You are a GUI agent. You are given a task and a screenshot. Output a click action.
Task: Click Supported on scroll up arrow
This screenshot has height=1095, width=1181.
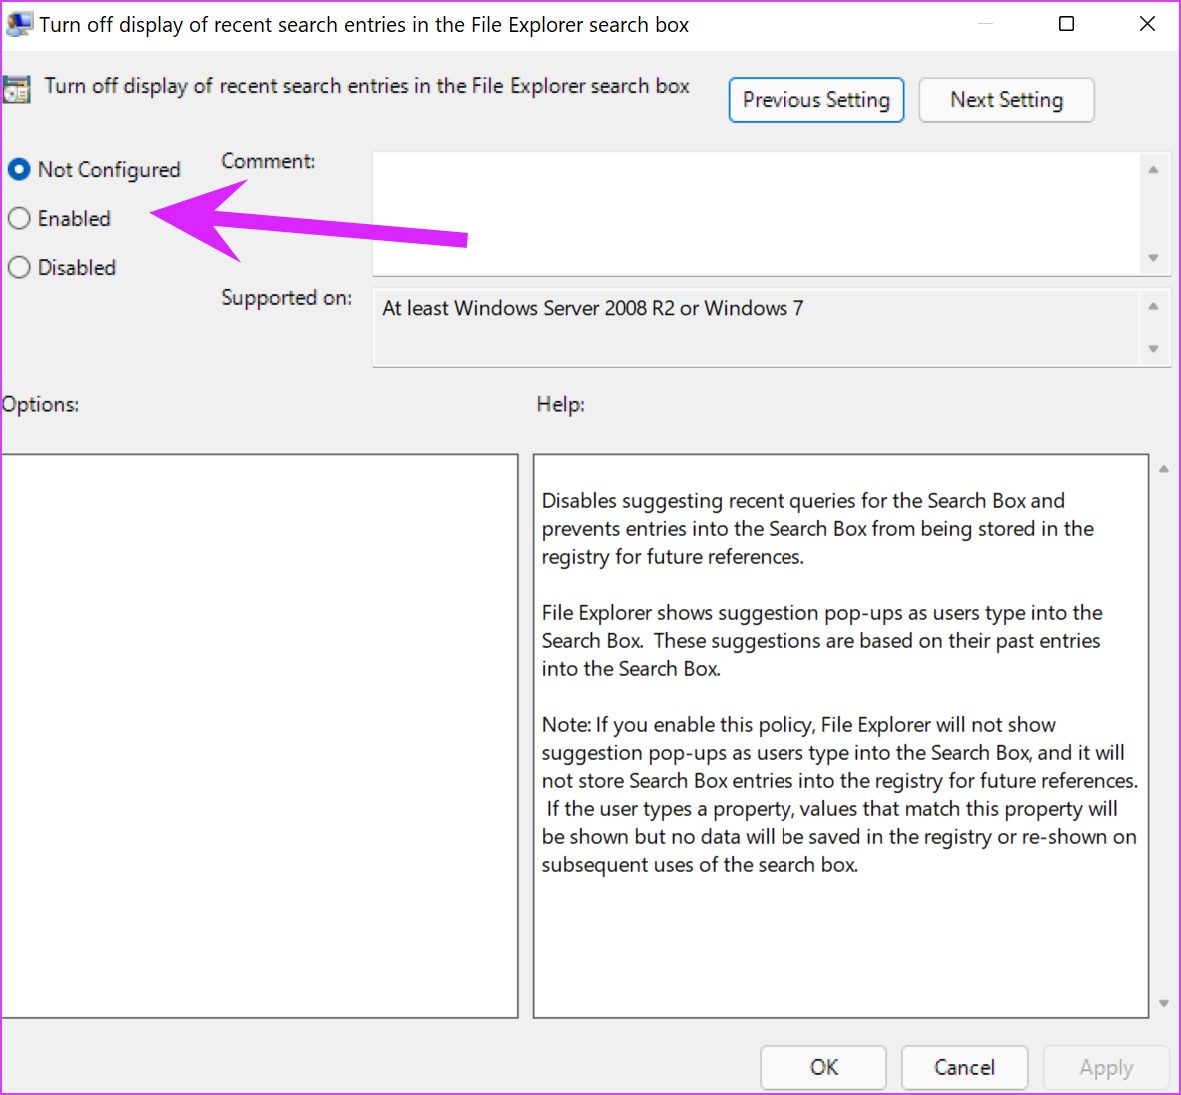(1153, 306)
